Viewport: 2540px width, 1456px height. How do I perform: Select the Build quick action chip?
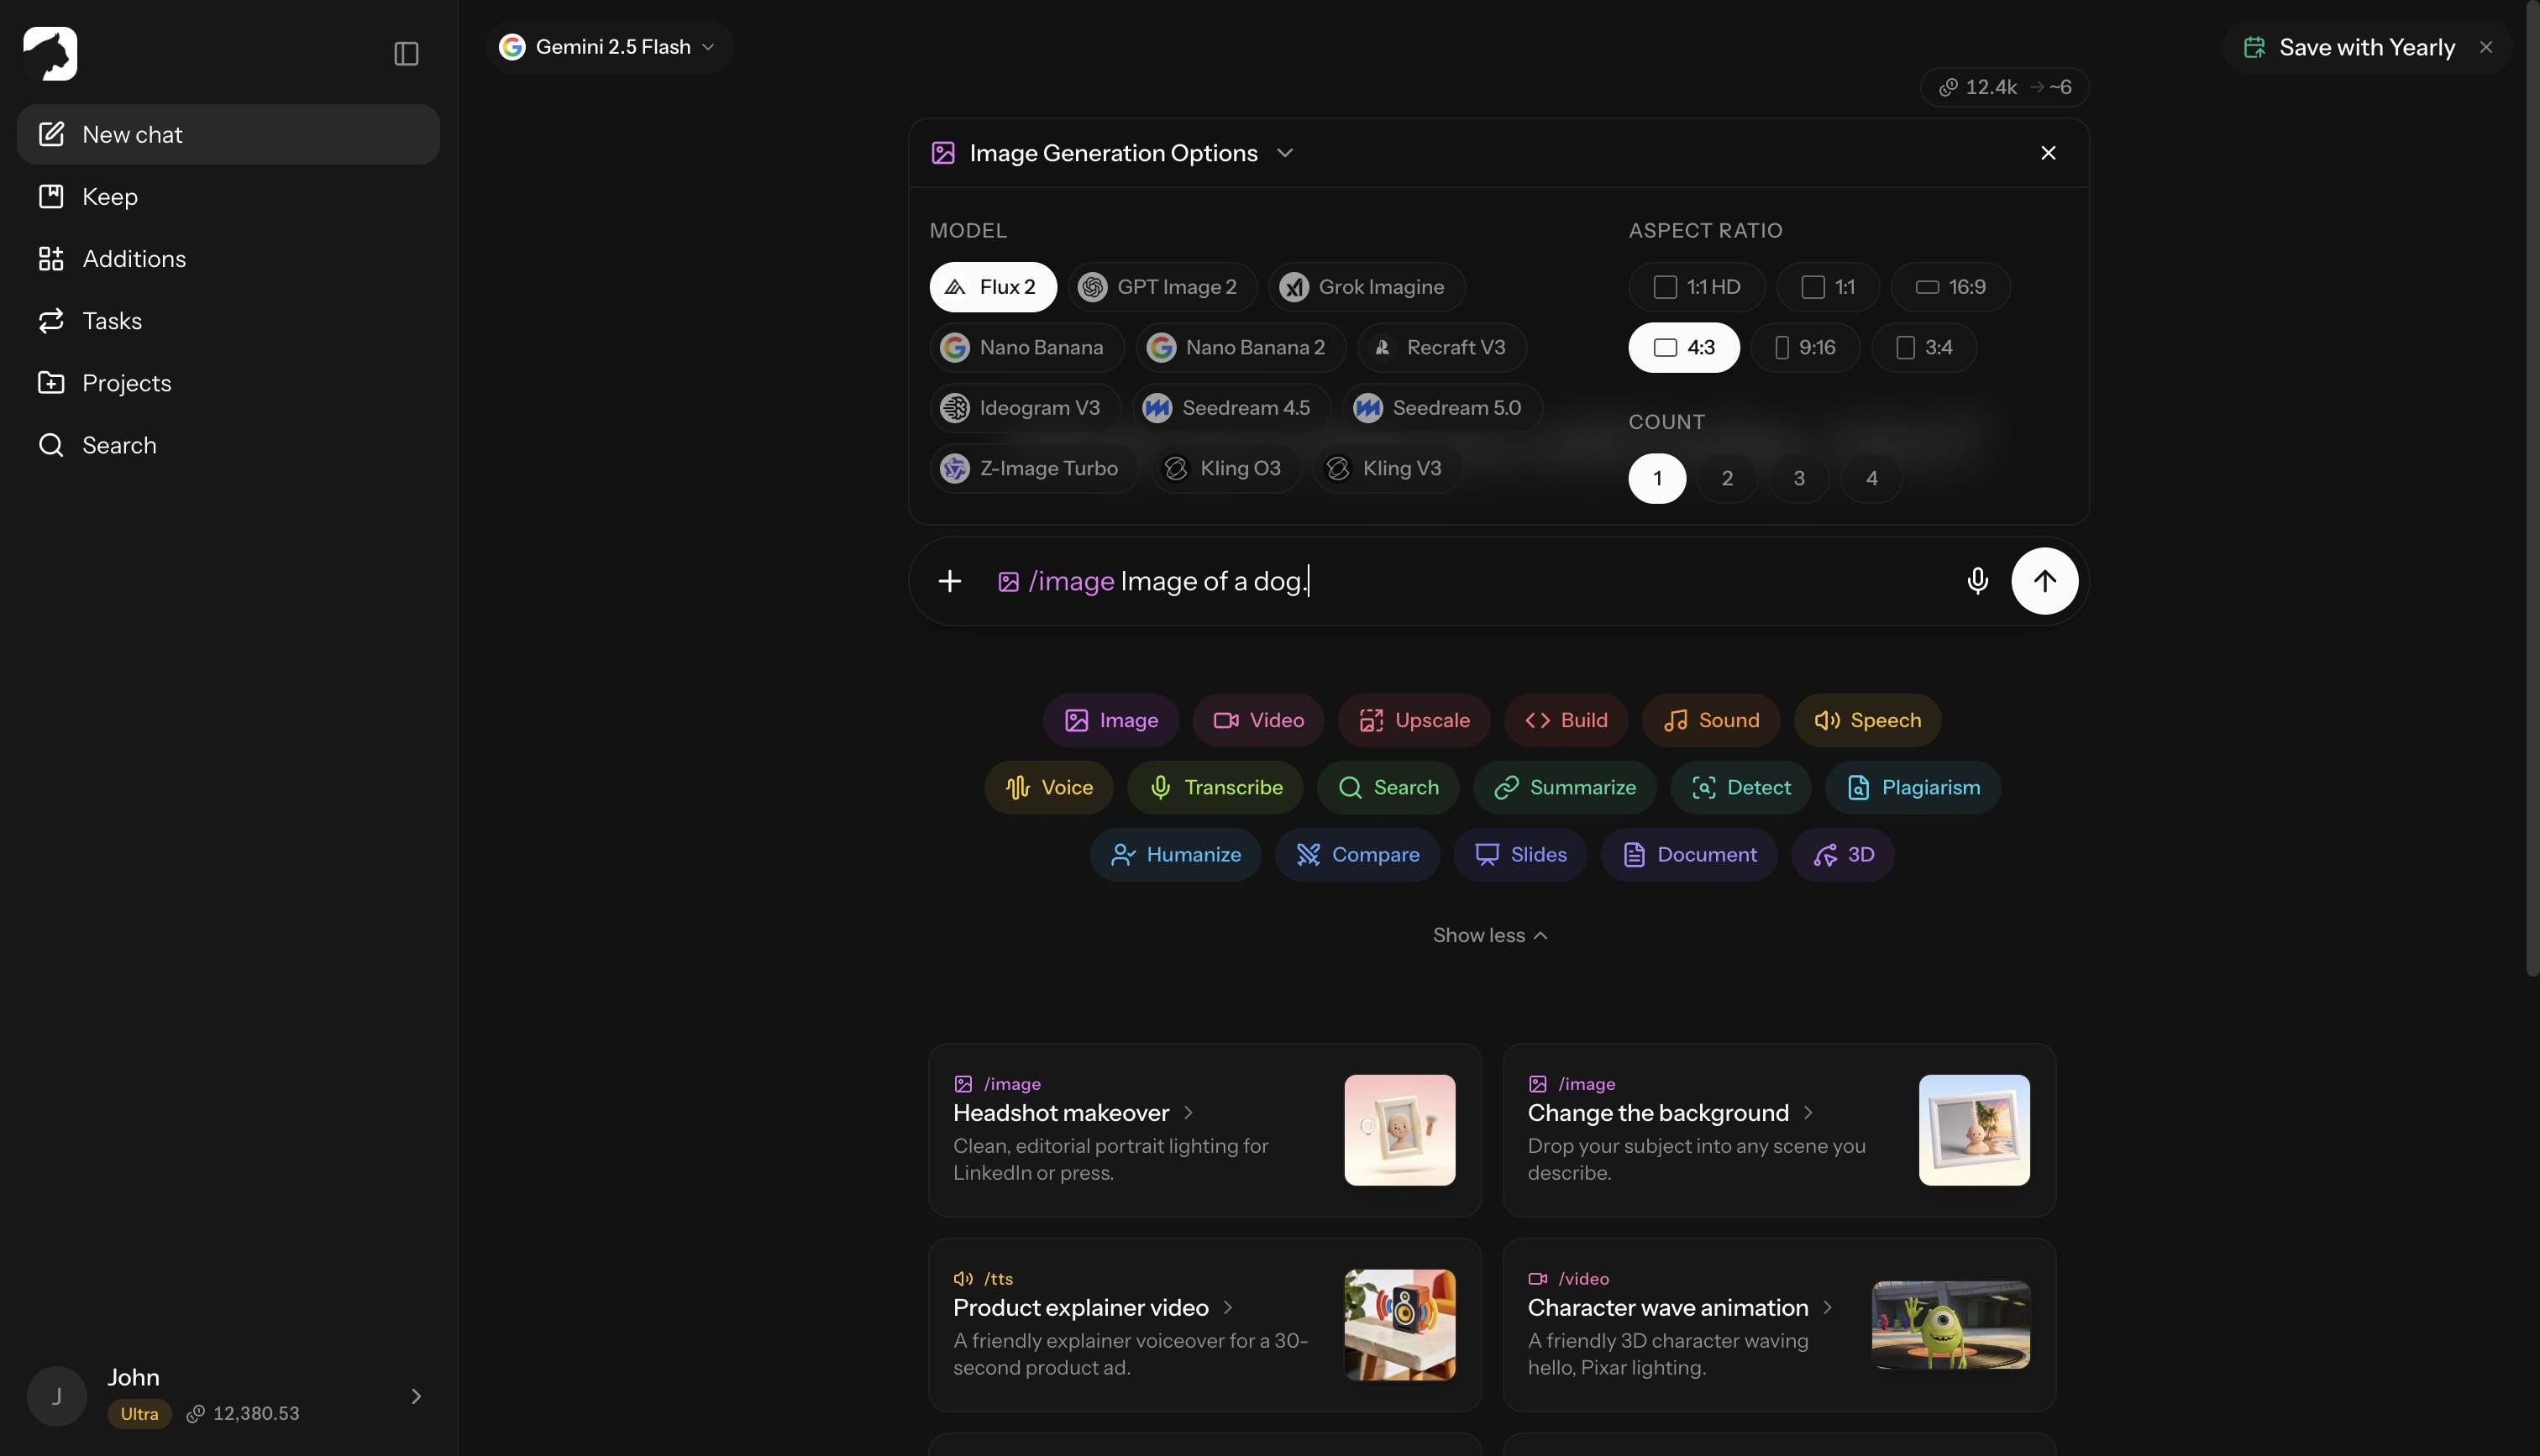click(x=1566, y=720)
